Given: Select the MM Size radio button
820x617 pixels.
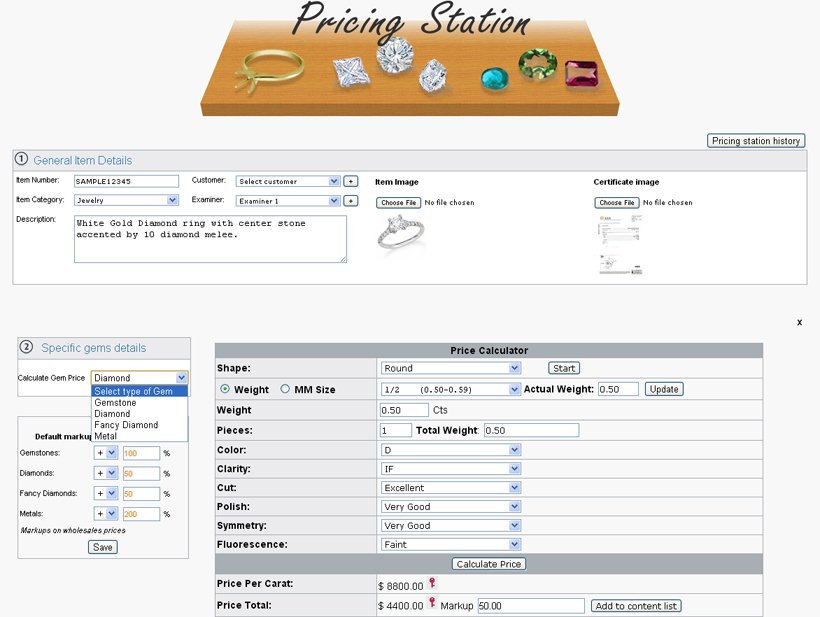Looking at the screenshot, I should (x=285, y=389).
